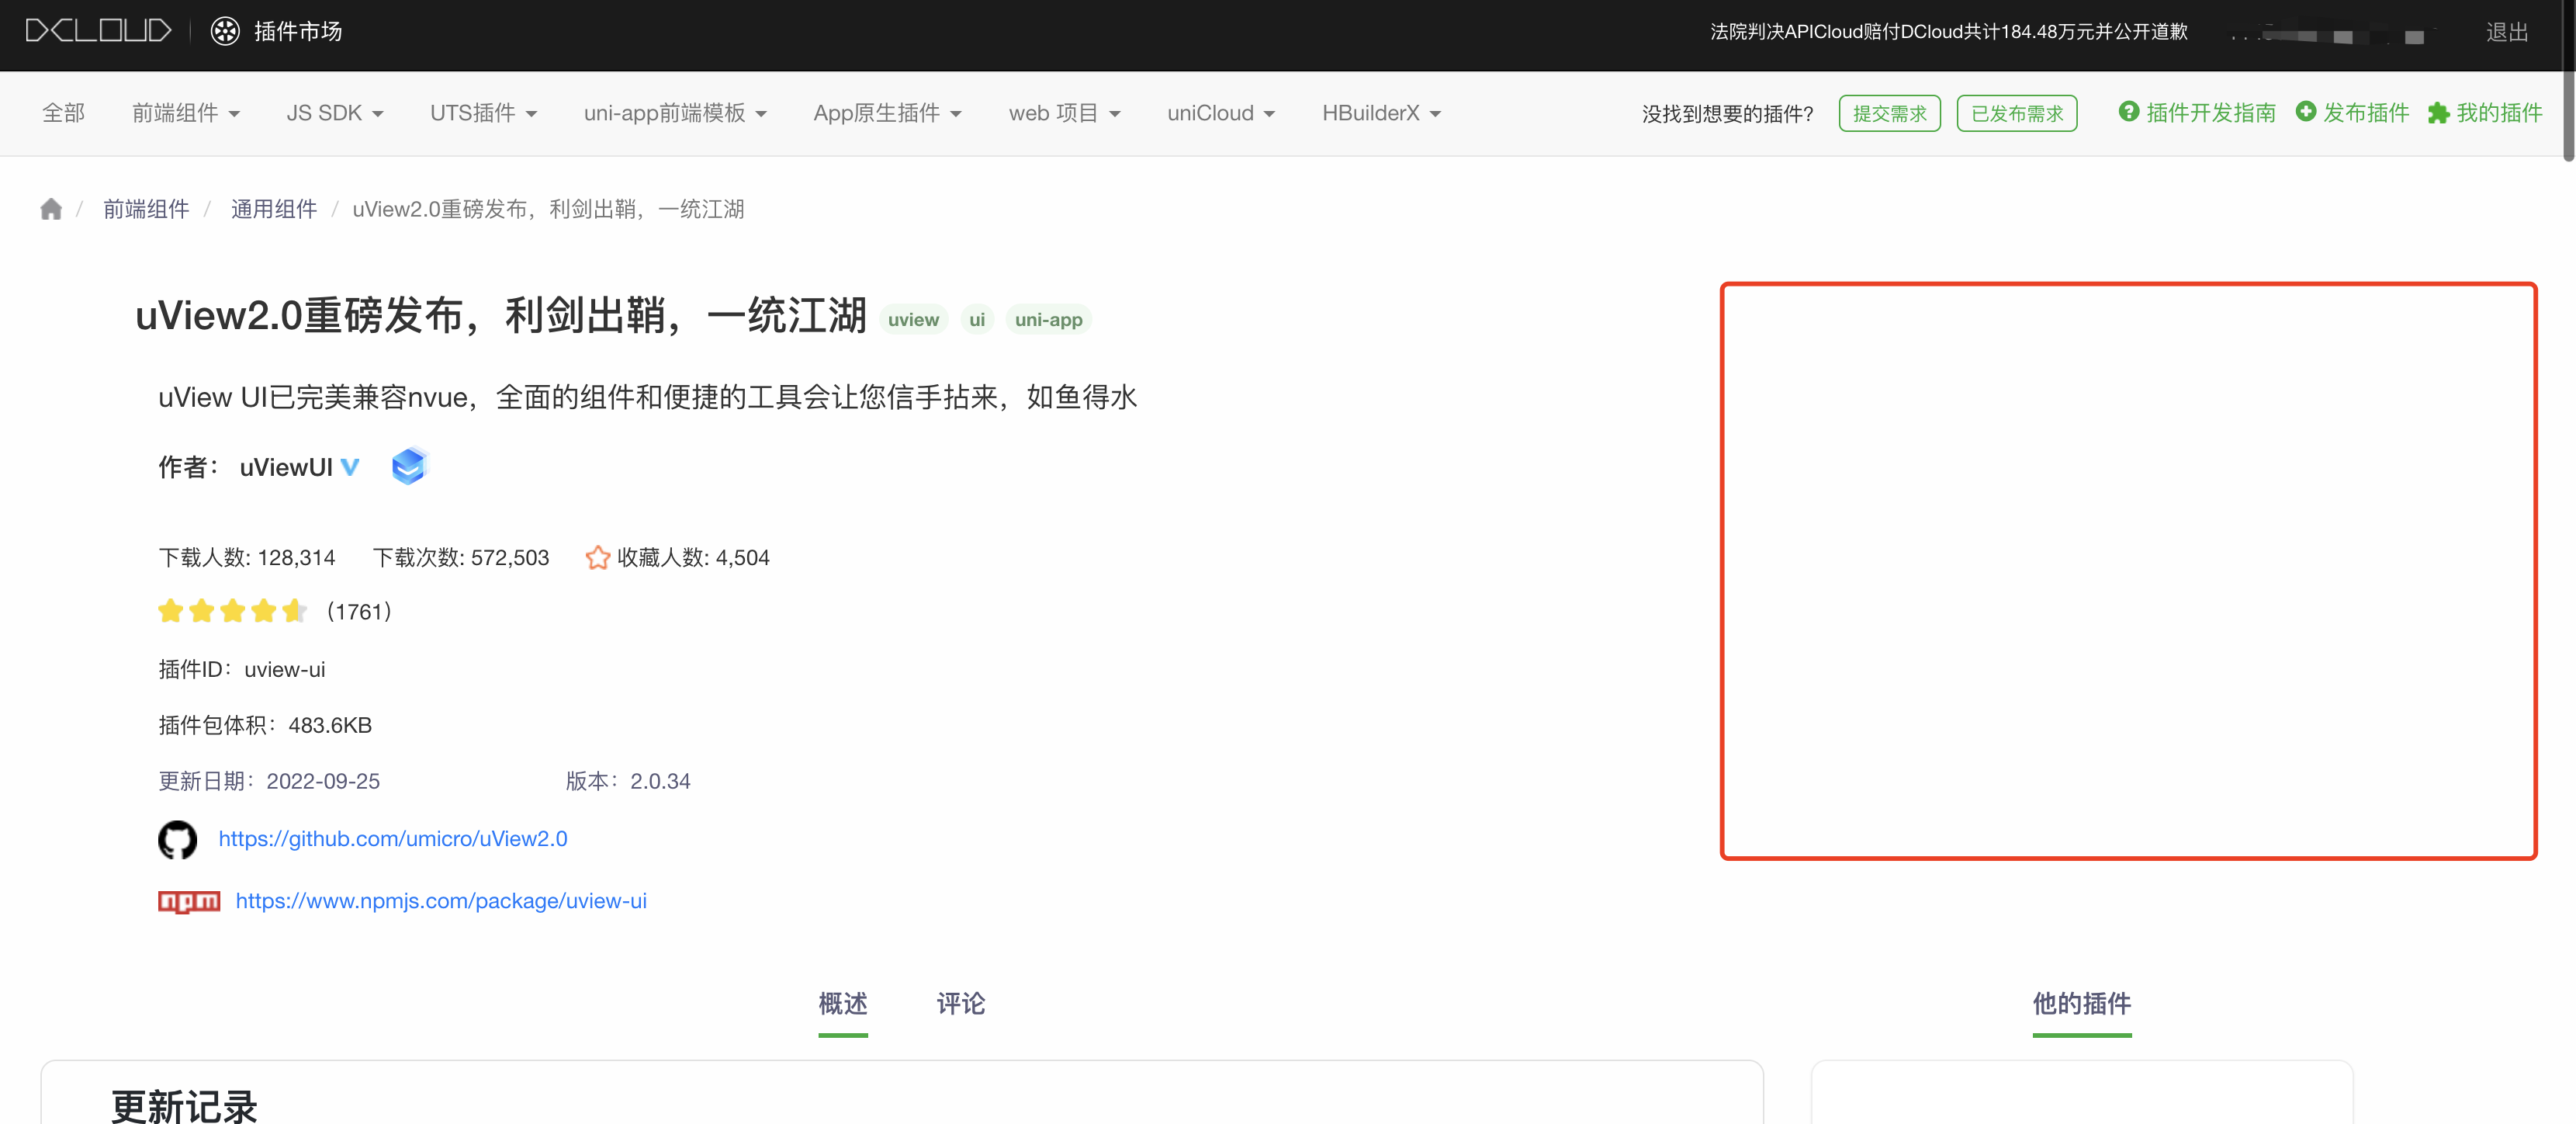Click the 下载人数: 128,314 text

(247, 557)
